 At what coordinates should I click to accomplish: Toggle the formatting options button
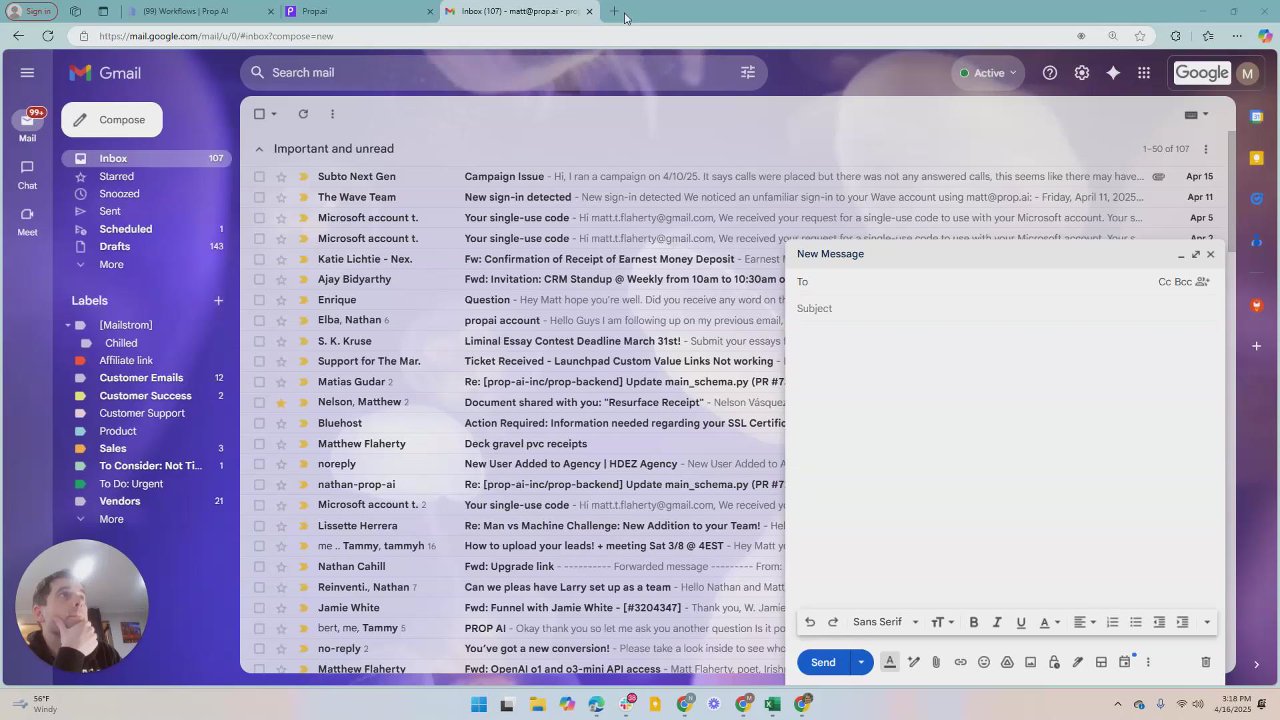click(x=889, y=662)
